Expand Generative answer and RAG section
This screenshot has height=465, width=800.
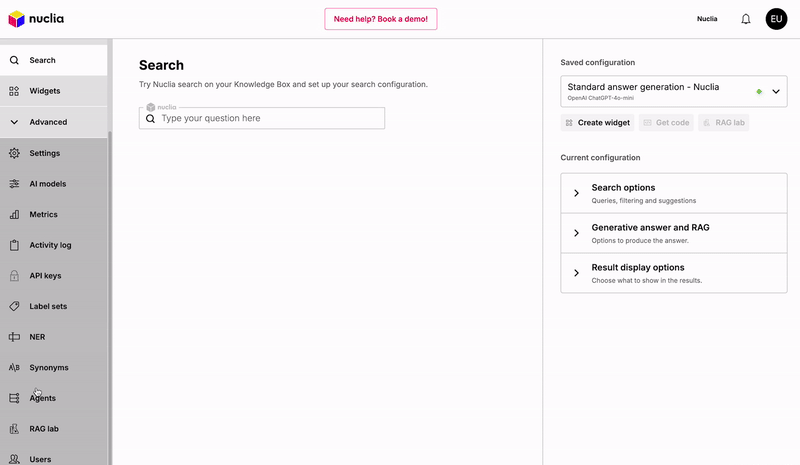(577, 233)
